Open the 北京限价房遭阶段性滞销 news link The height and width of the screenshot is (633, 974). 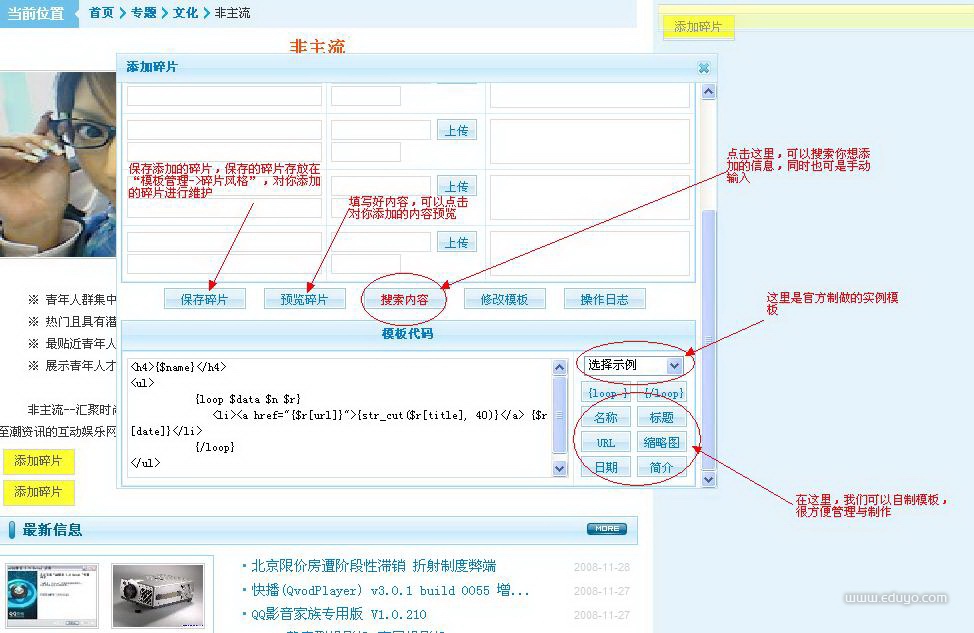point(374,566)
